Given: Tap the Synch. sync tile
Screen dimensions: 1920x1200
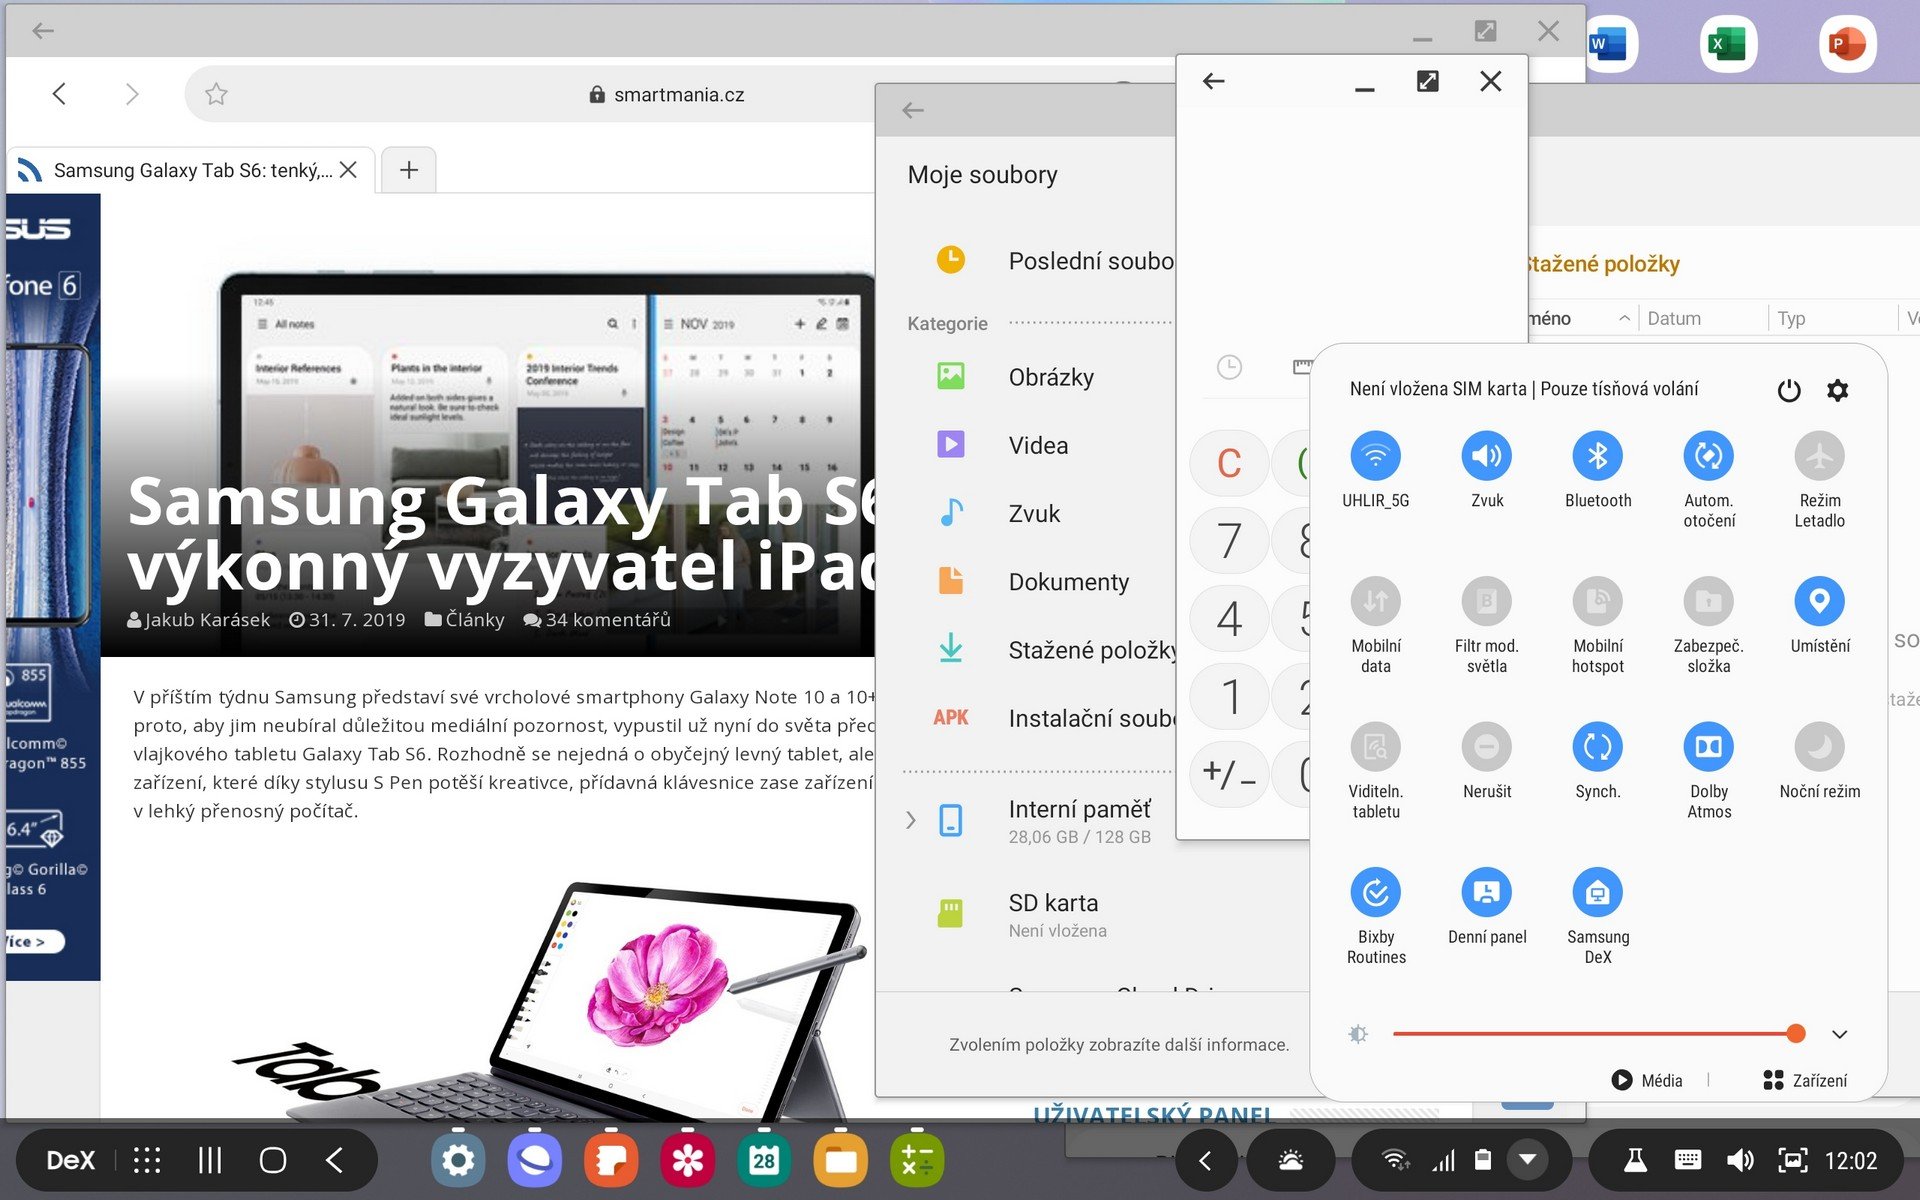Looking at the screenshot, I should 1597,747.
